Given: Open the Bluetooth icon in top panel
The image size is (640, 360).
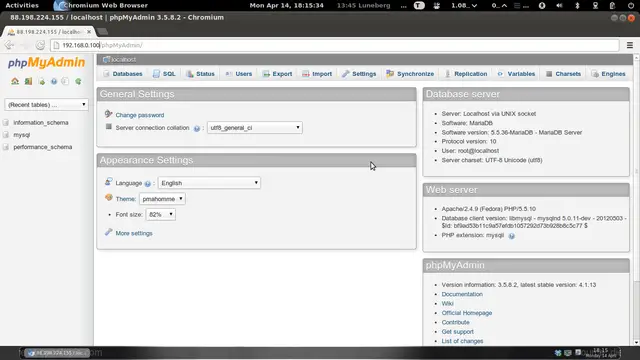Looking at the screenshot, I should tap(577, 5).
